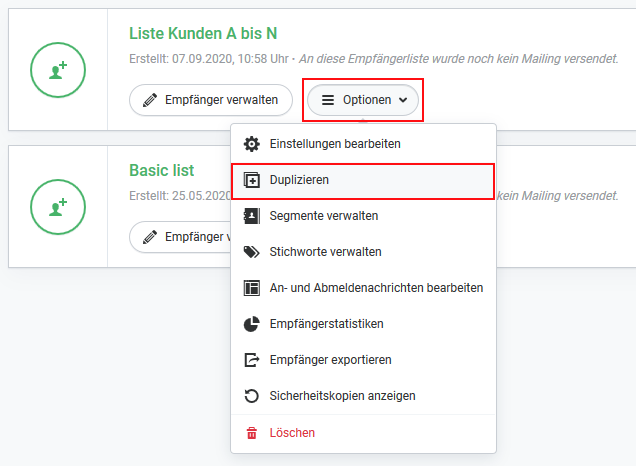
Task: Click the export arrow icon
Action: (251, 360)
